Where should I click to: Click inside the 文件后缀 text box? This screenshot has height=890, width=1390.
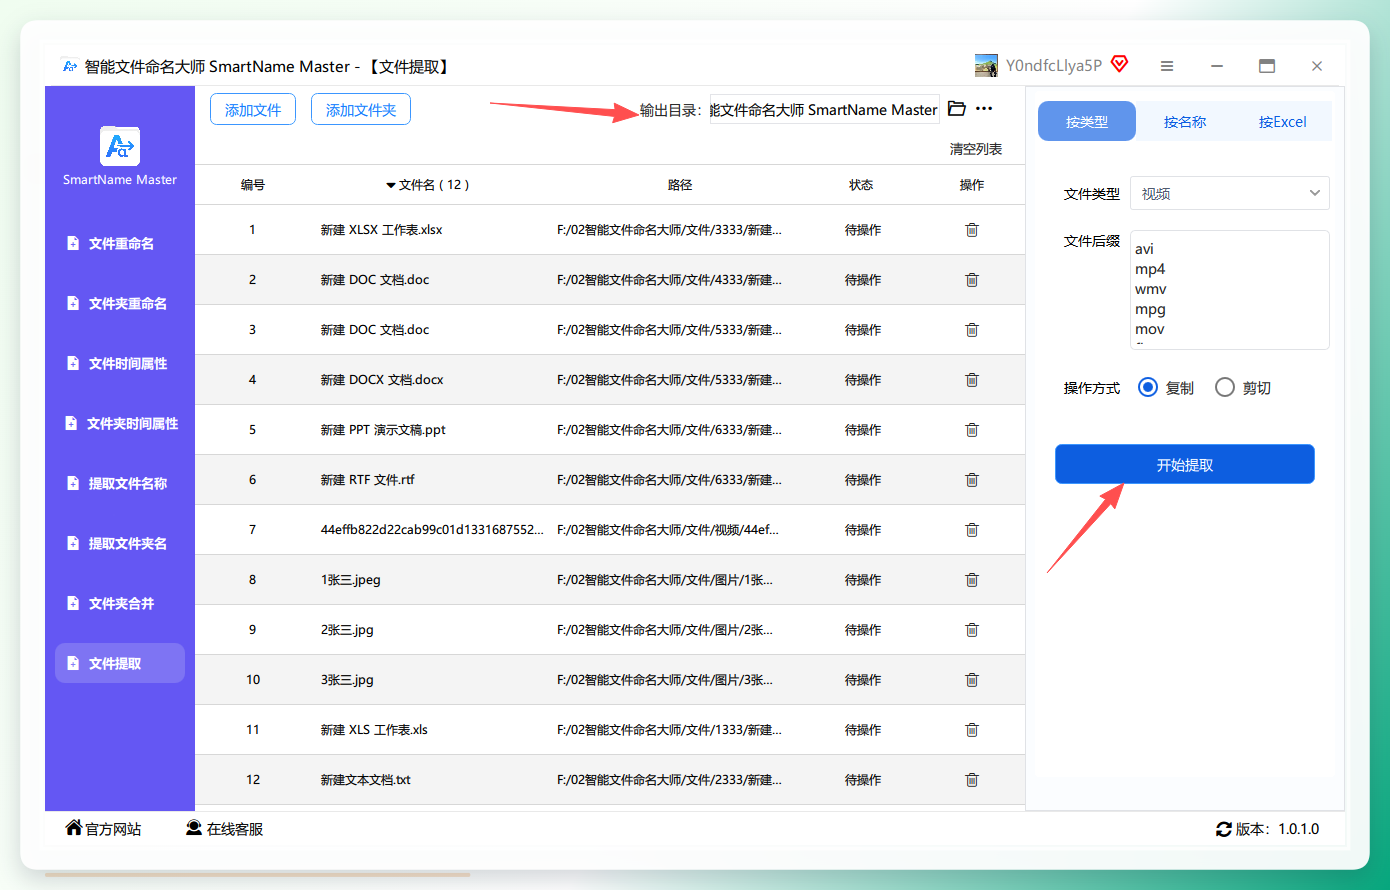pyautogui.click(x=1230, y=290)
